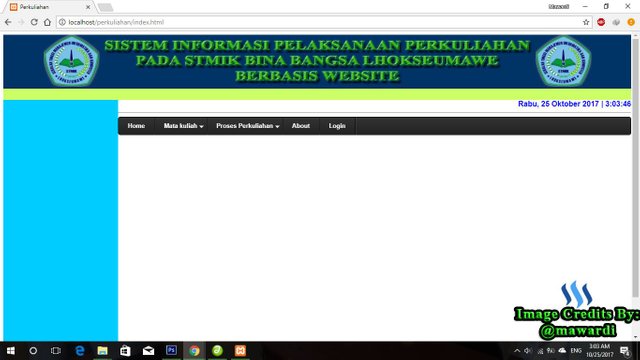640x360 pixels.
Task: Open Microsoft Store from taskbar
Action: click(x=125, y=351)
